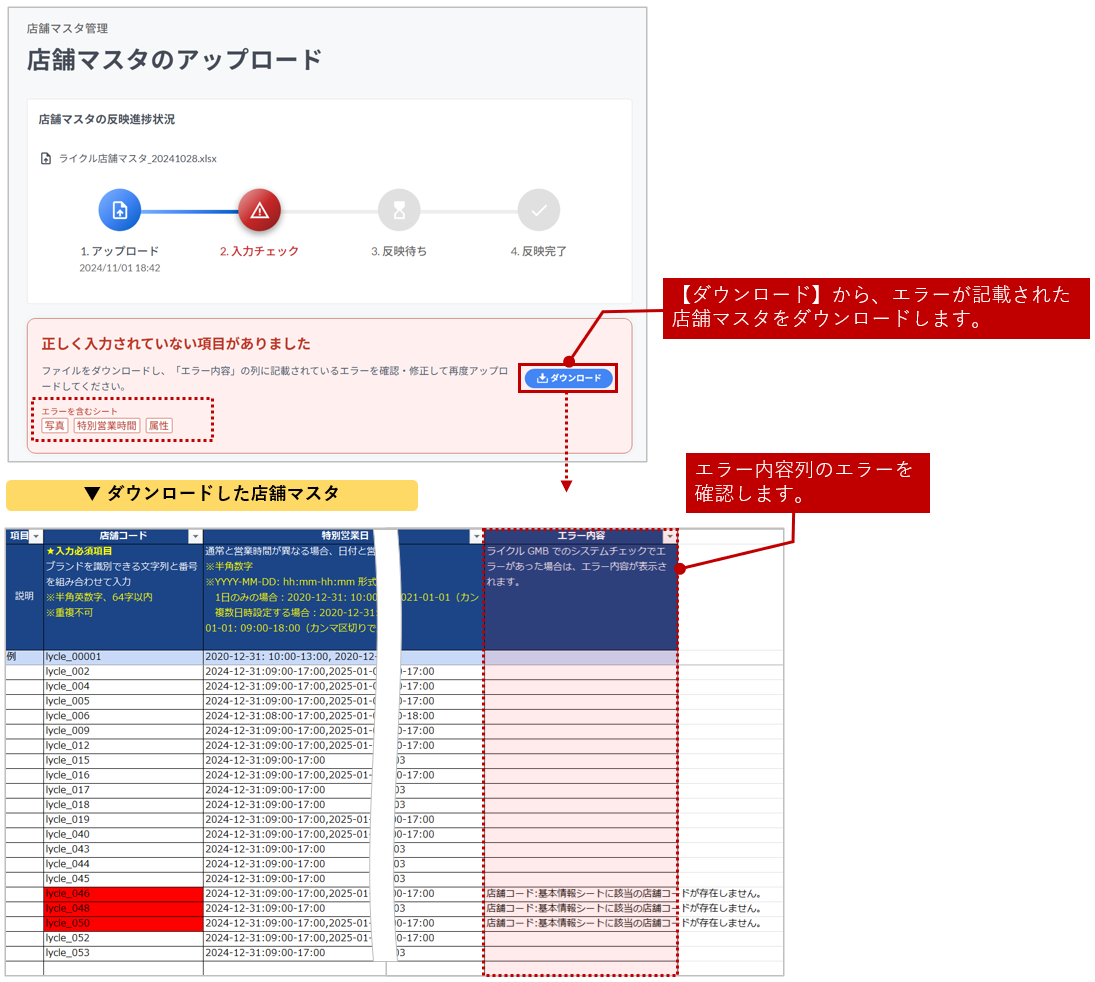Open the 店舗コード column filter dropdown
Image resolution: width=1095 pixels, height=982 pixels.
[195, 537]
